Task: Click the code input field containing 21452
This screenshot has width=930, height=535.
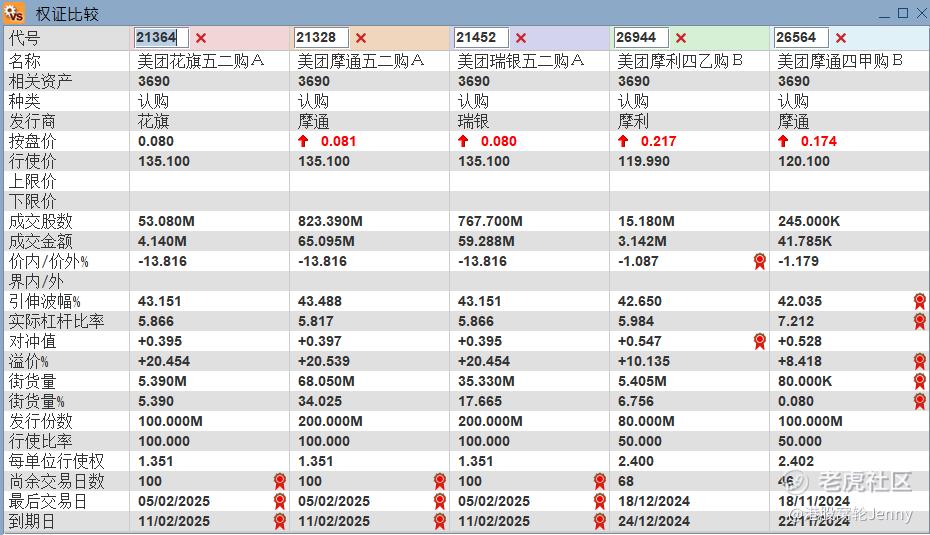Action: (x=482, y=37)
